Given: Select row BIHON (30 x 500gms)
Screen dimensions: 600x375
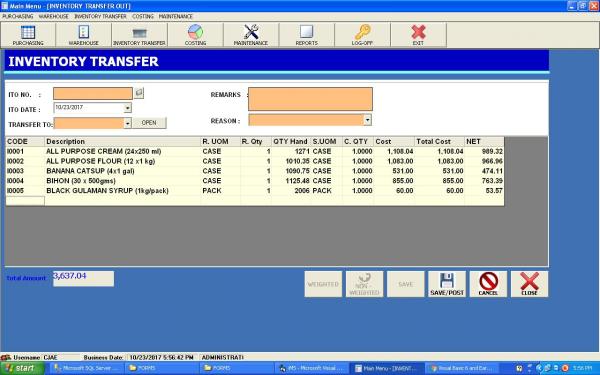Looking at the screenshot, I should point(255,181).
